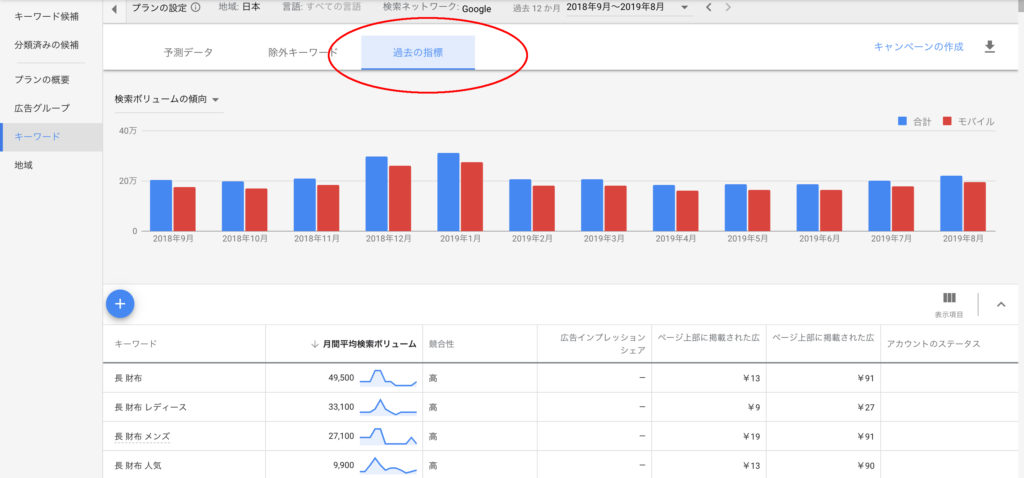Image resolution: width=1024 pixels, height=478 pixels.
Task: Click the blue 合計 legend swatch
Action: click(x=902, y=121)
